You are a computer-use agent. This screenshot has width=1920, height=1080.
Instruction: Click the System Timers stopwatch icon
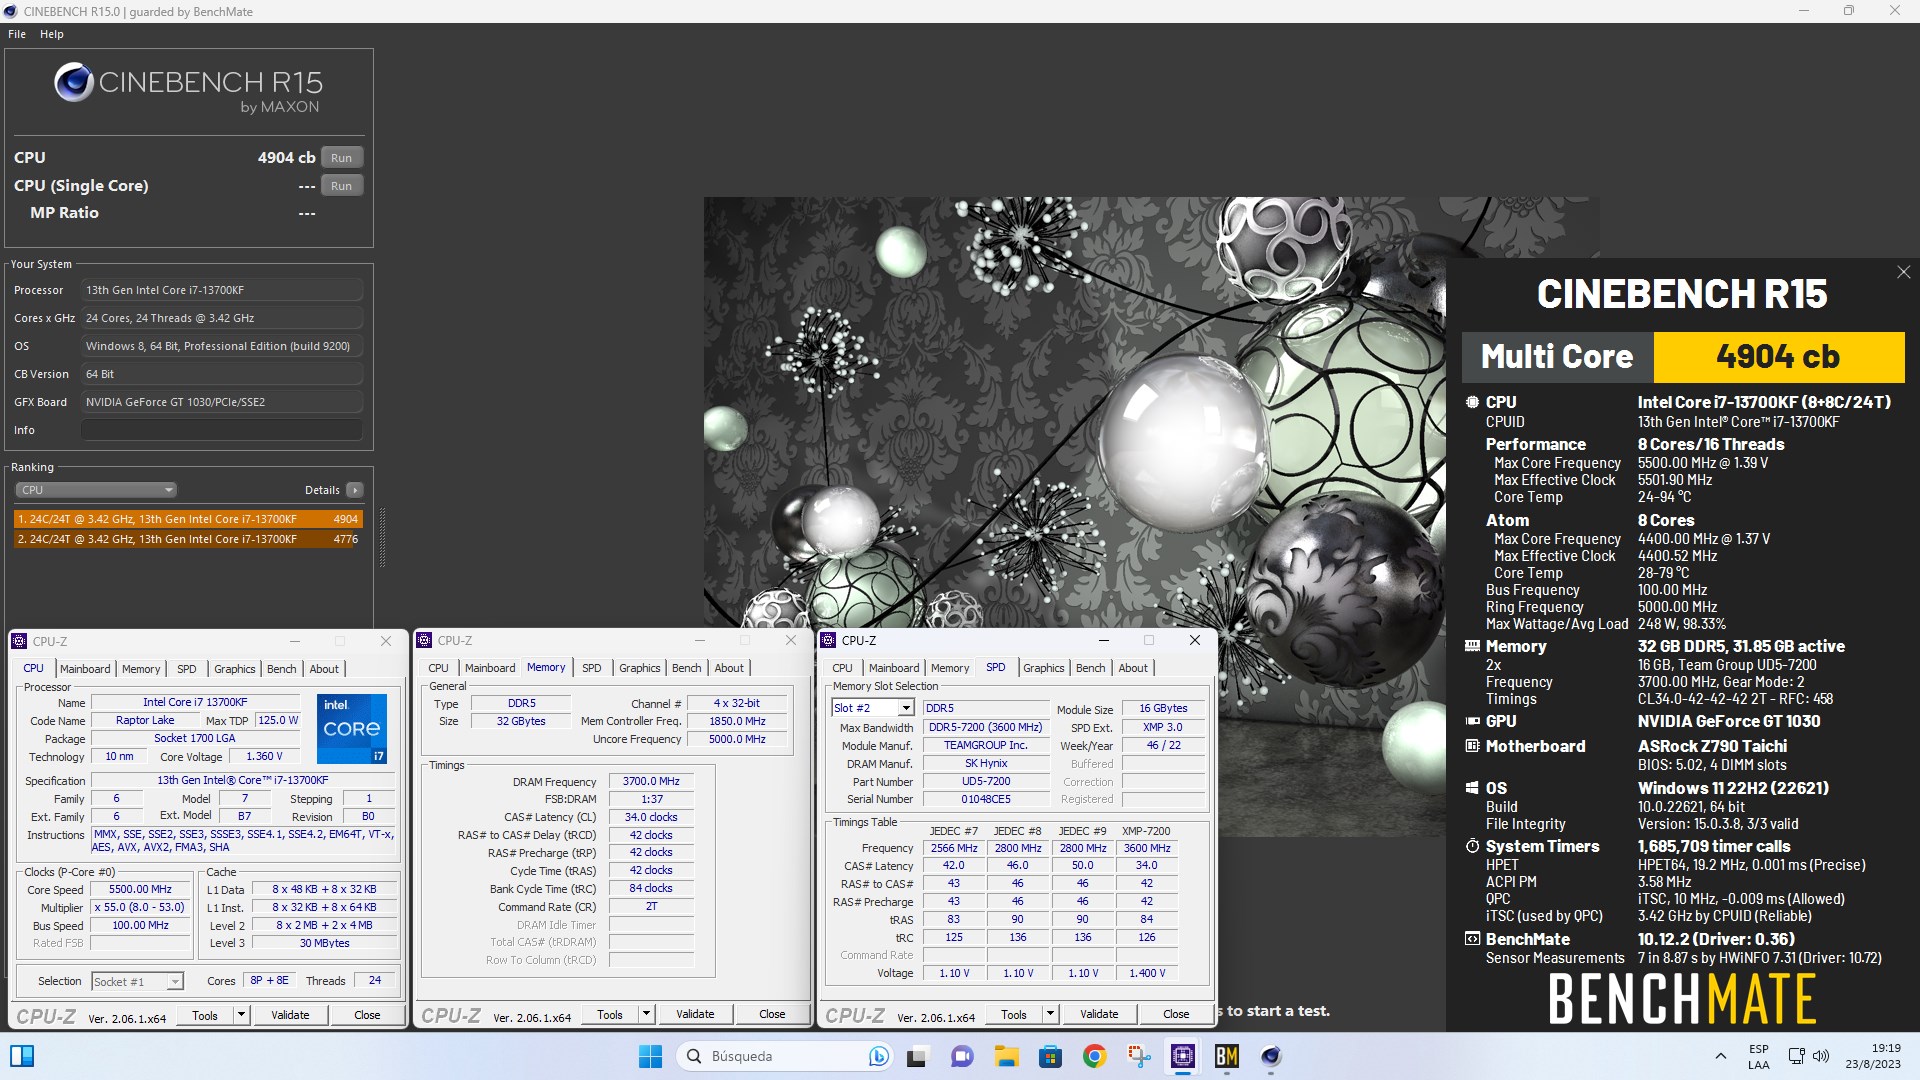point(1472,846)
